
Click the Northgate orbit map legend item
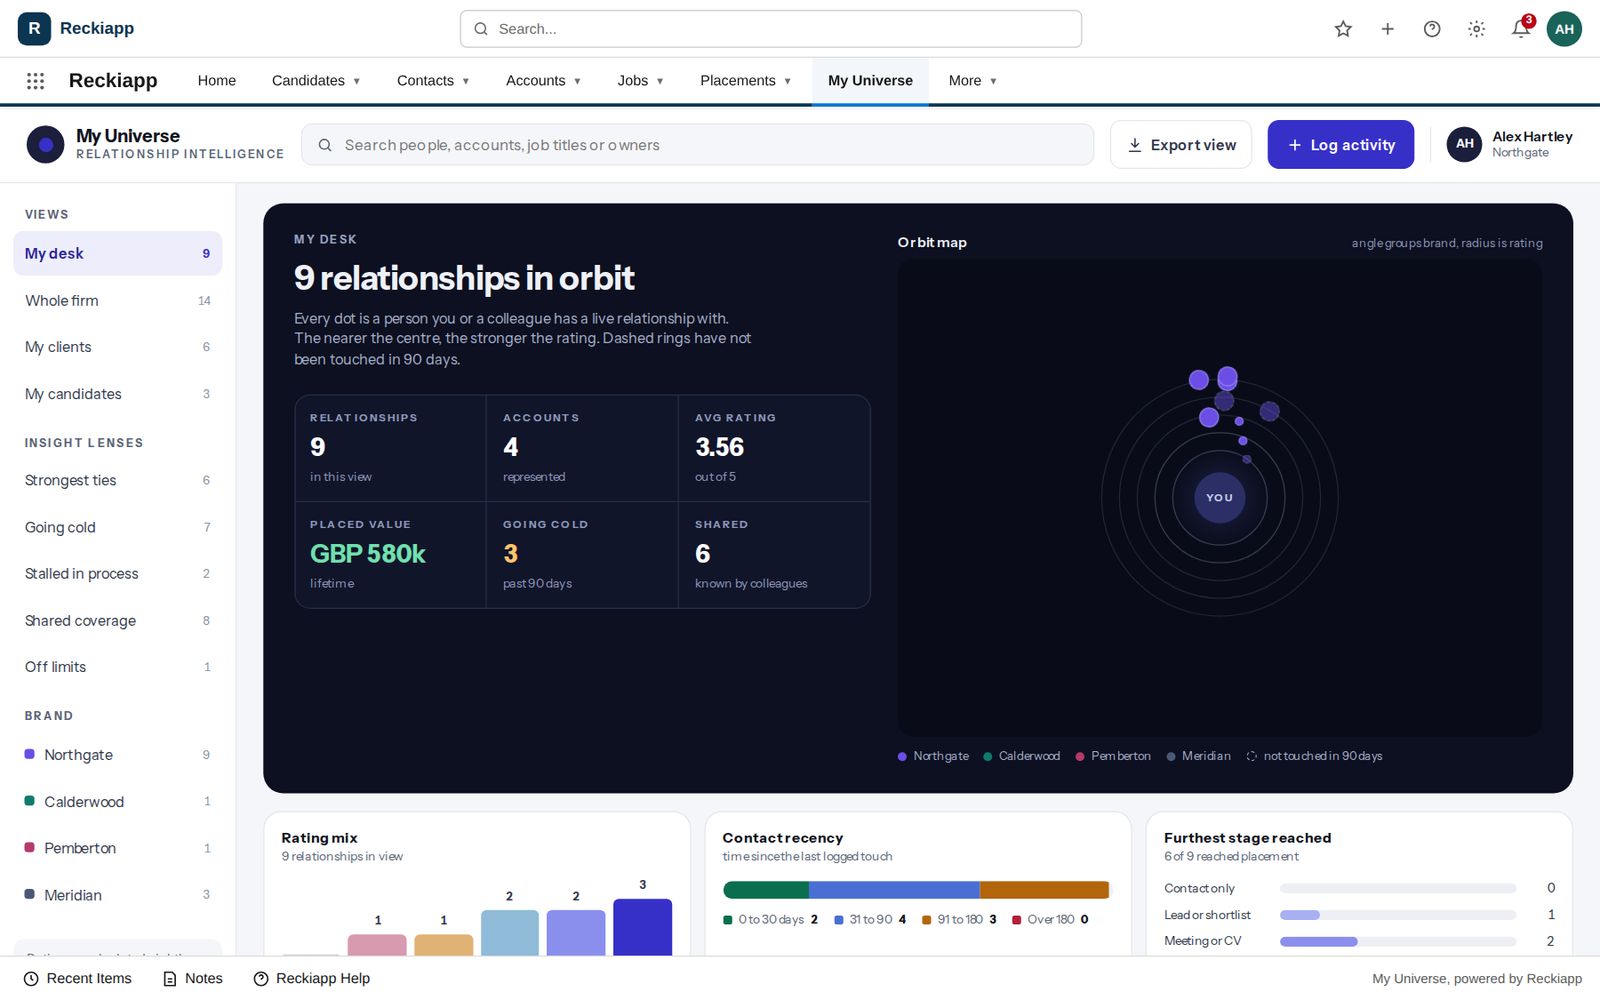coord(933,756)
